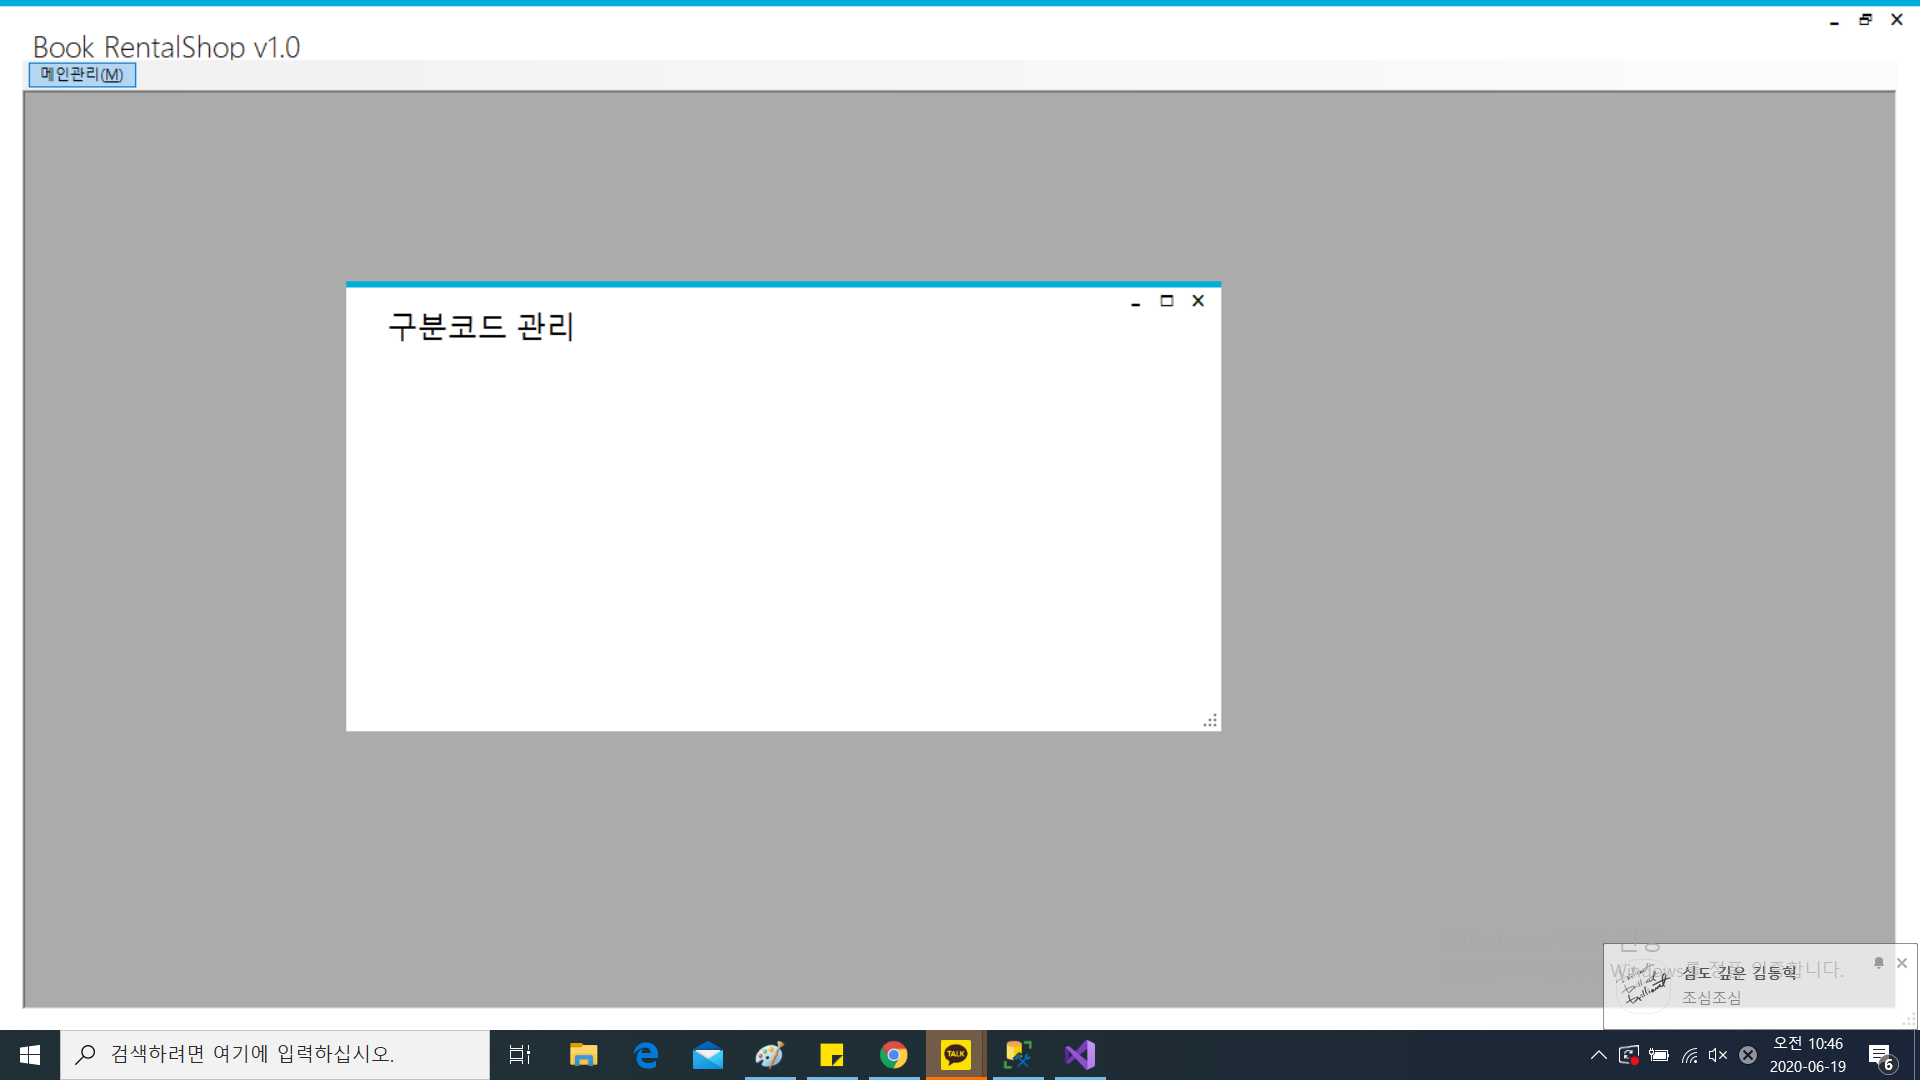
Task: Dismiss the KakaoTalk notification popup
Action: coord(1902,963)
